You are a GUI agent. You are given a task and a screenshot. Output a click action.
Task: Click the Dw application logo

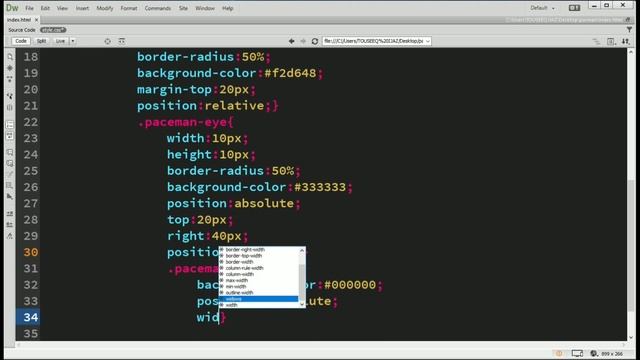click(12, 8)
